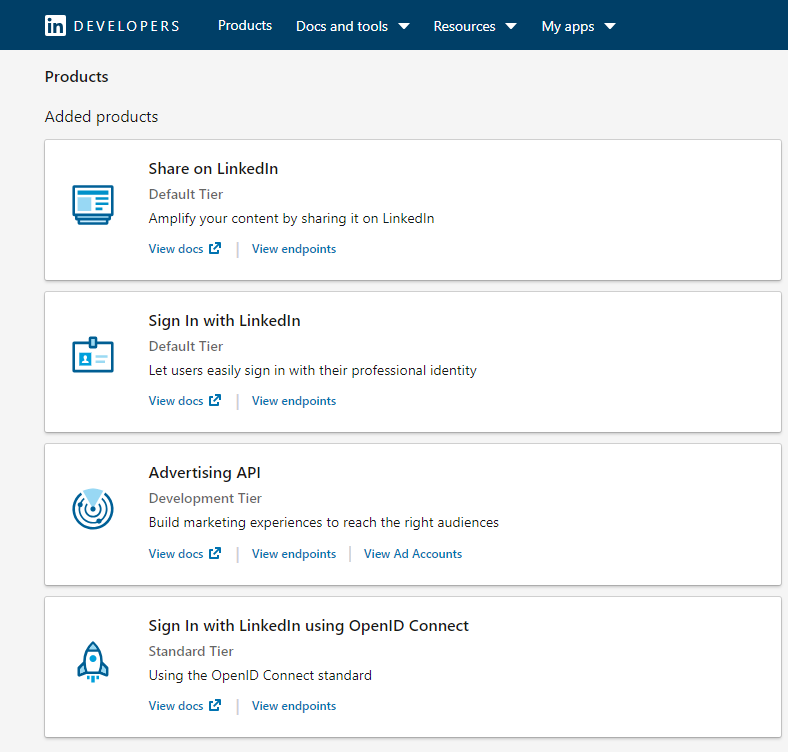Open View docs for Share on LinkedIn

[x=176, y=249]
